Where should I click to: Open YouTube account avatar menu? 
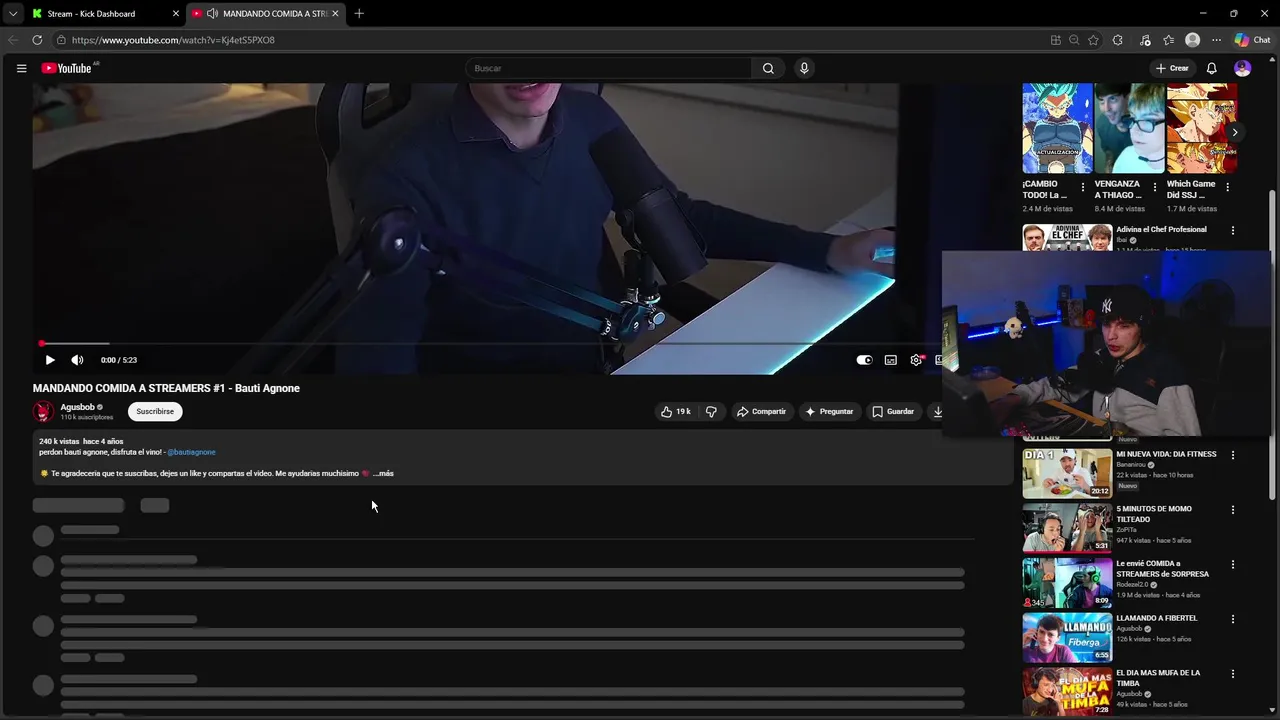tap(1242, 68)
